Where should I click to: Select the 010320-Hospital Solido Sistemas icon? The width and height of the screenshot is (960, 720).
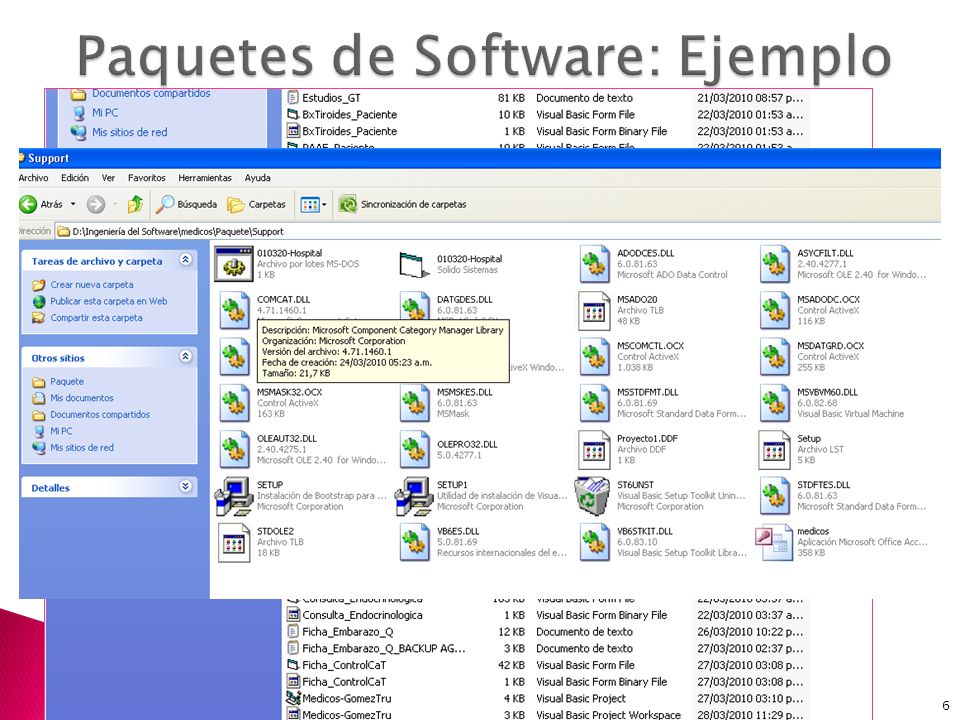click(x=414, y=264)
